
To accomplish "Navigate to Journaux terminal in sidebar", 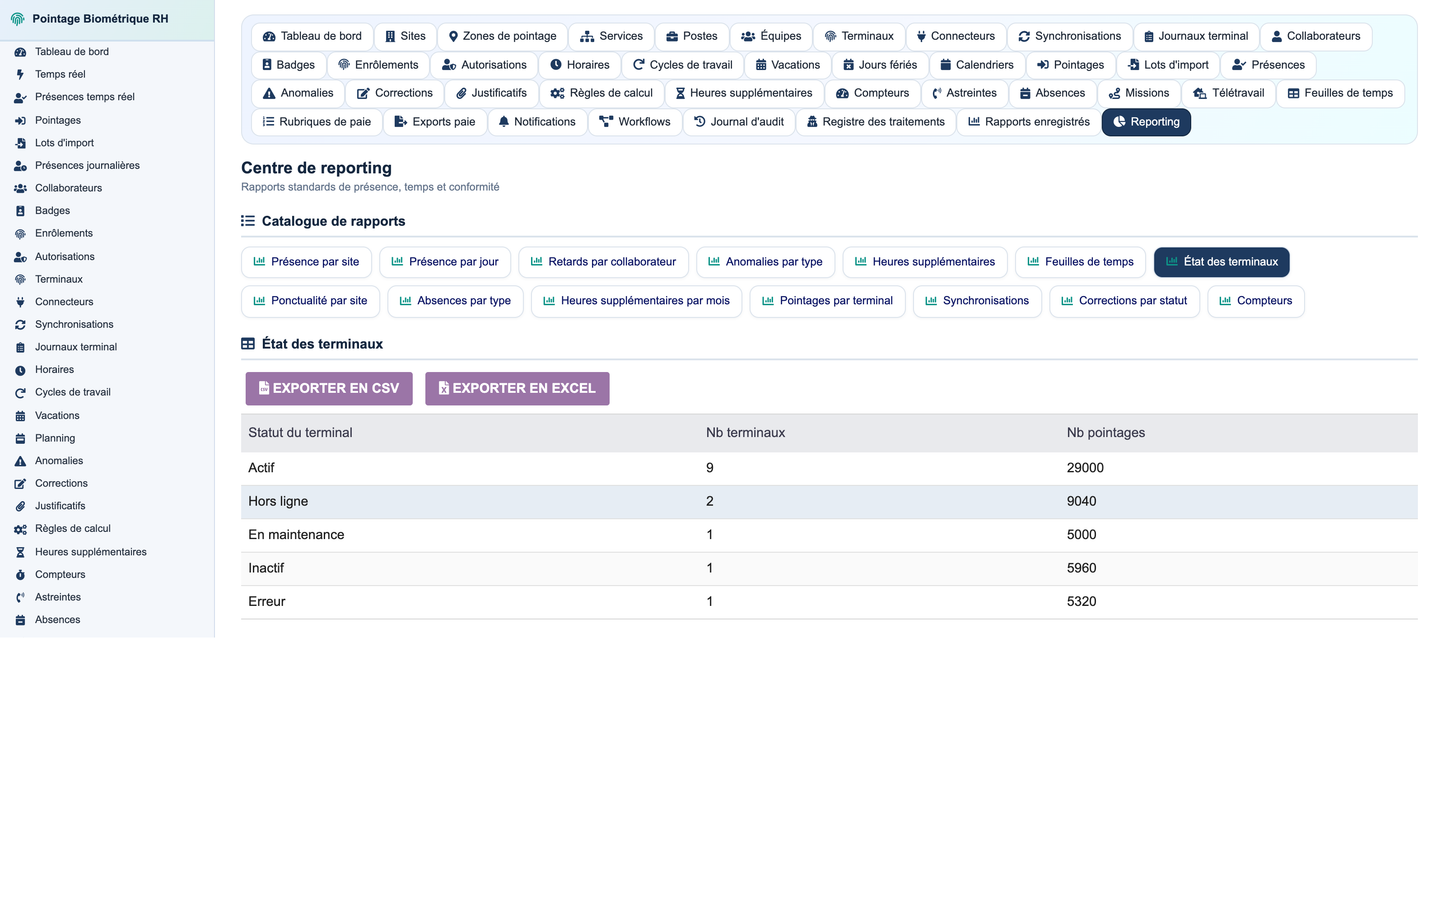I will point(107,347).
